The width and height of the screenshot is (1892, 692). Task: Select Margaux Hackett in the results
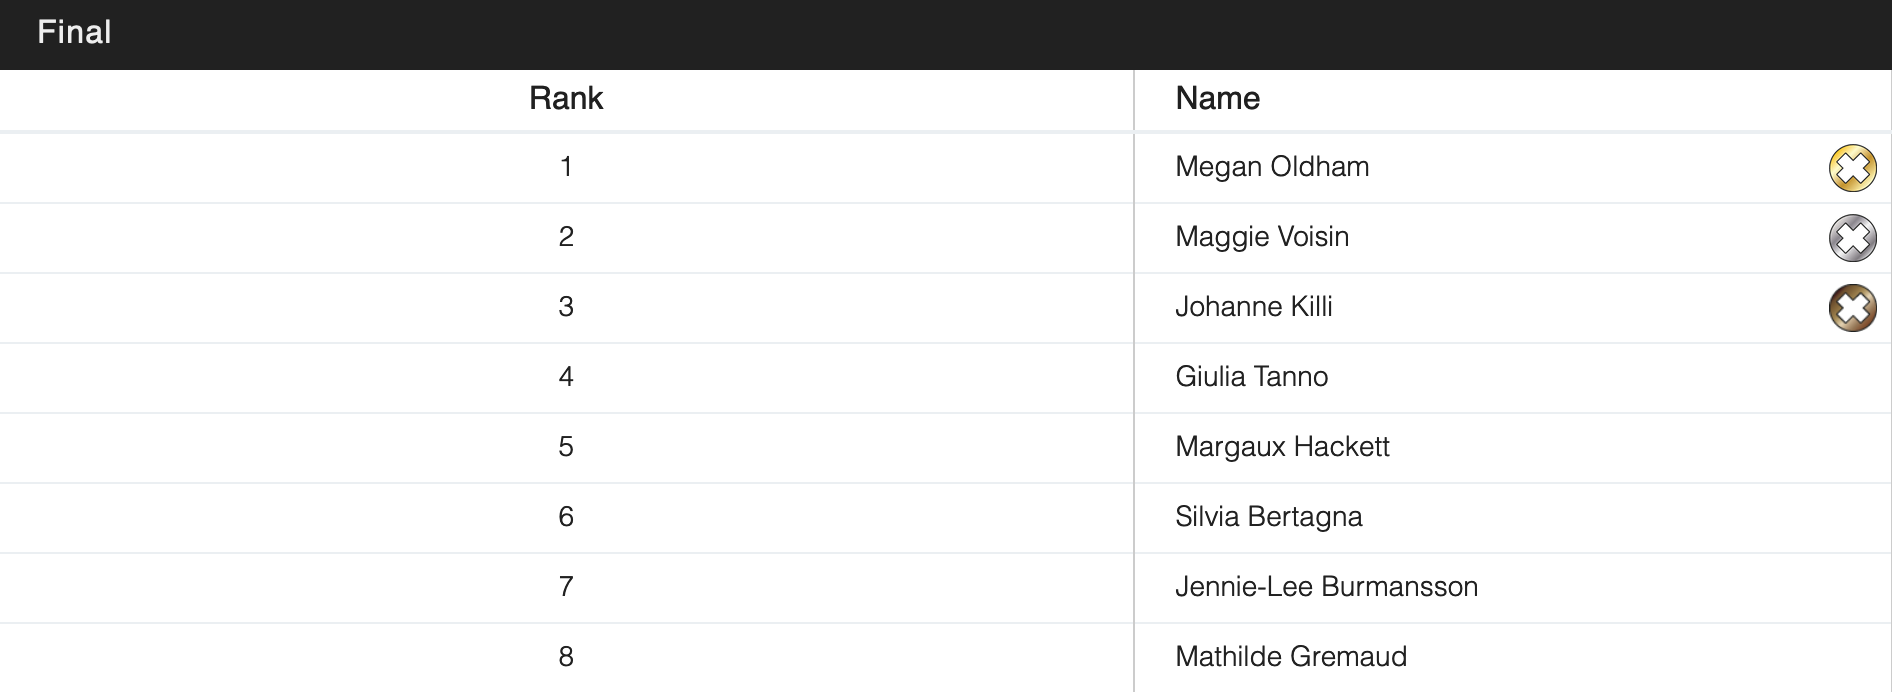[1282, 447]
